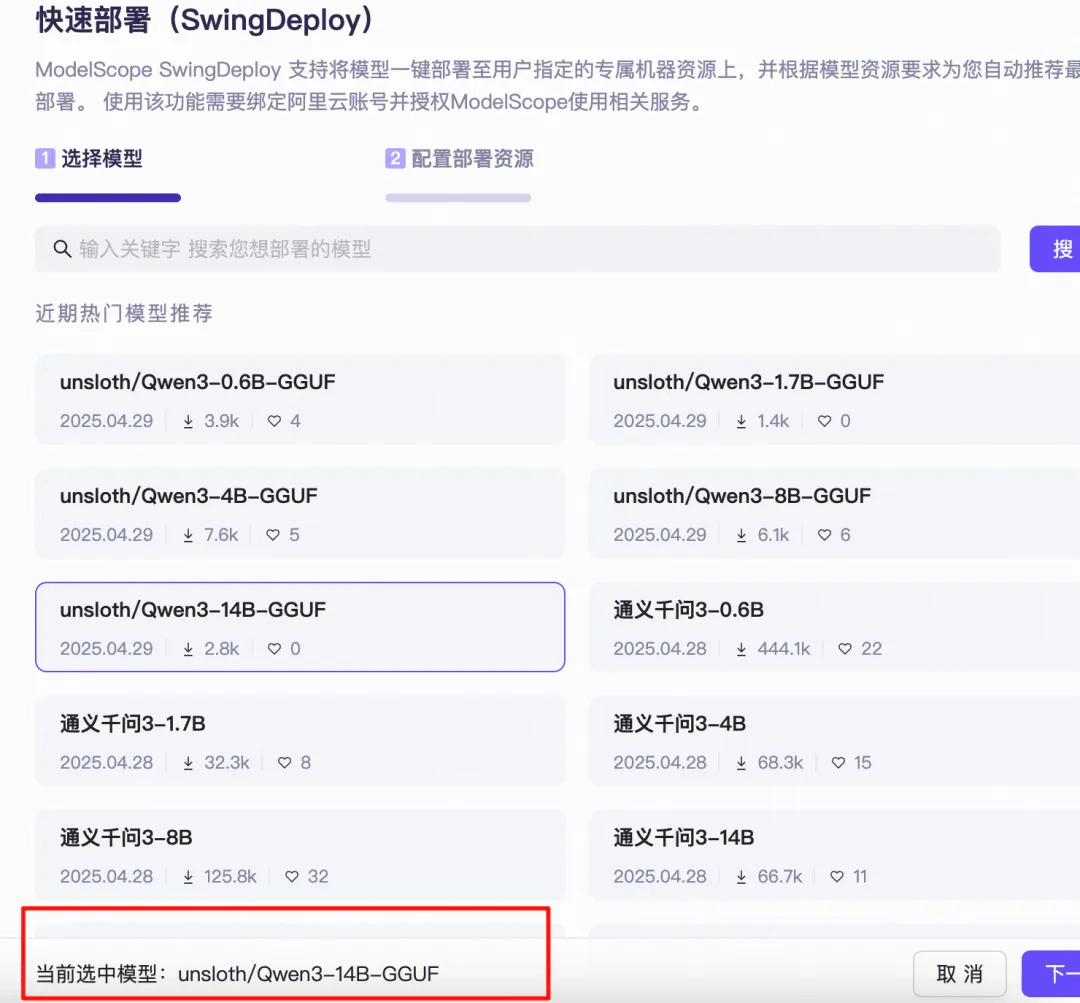
Task: Click heart icon on Qwen3-14B-GGUF card
Action: click(x=274, y=648)
